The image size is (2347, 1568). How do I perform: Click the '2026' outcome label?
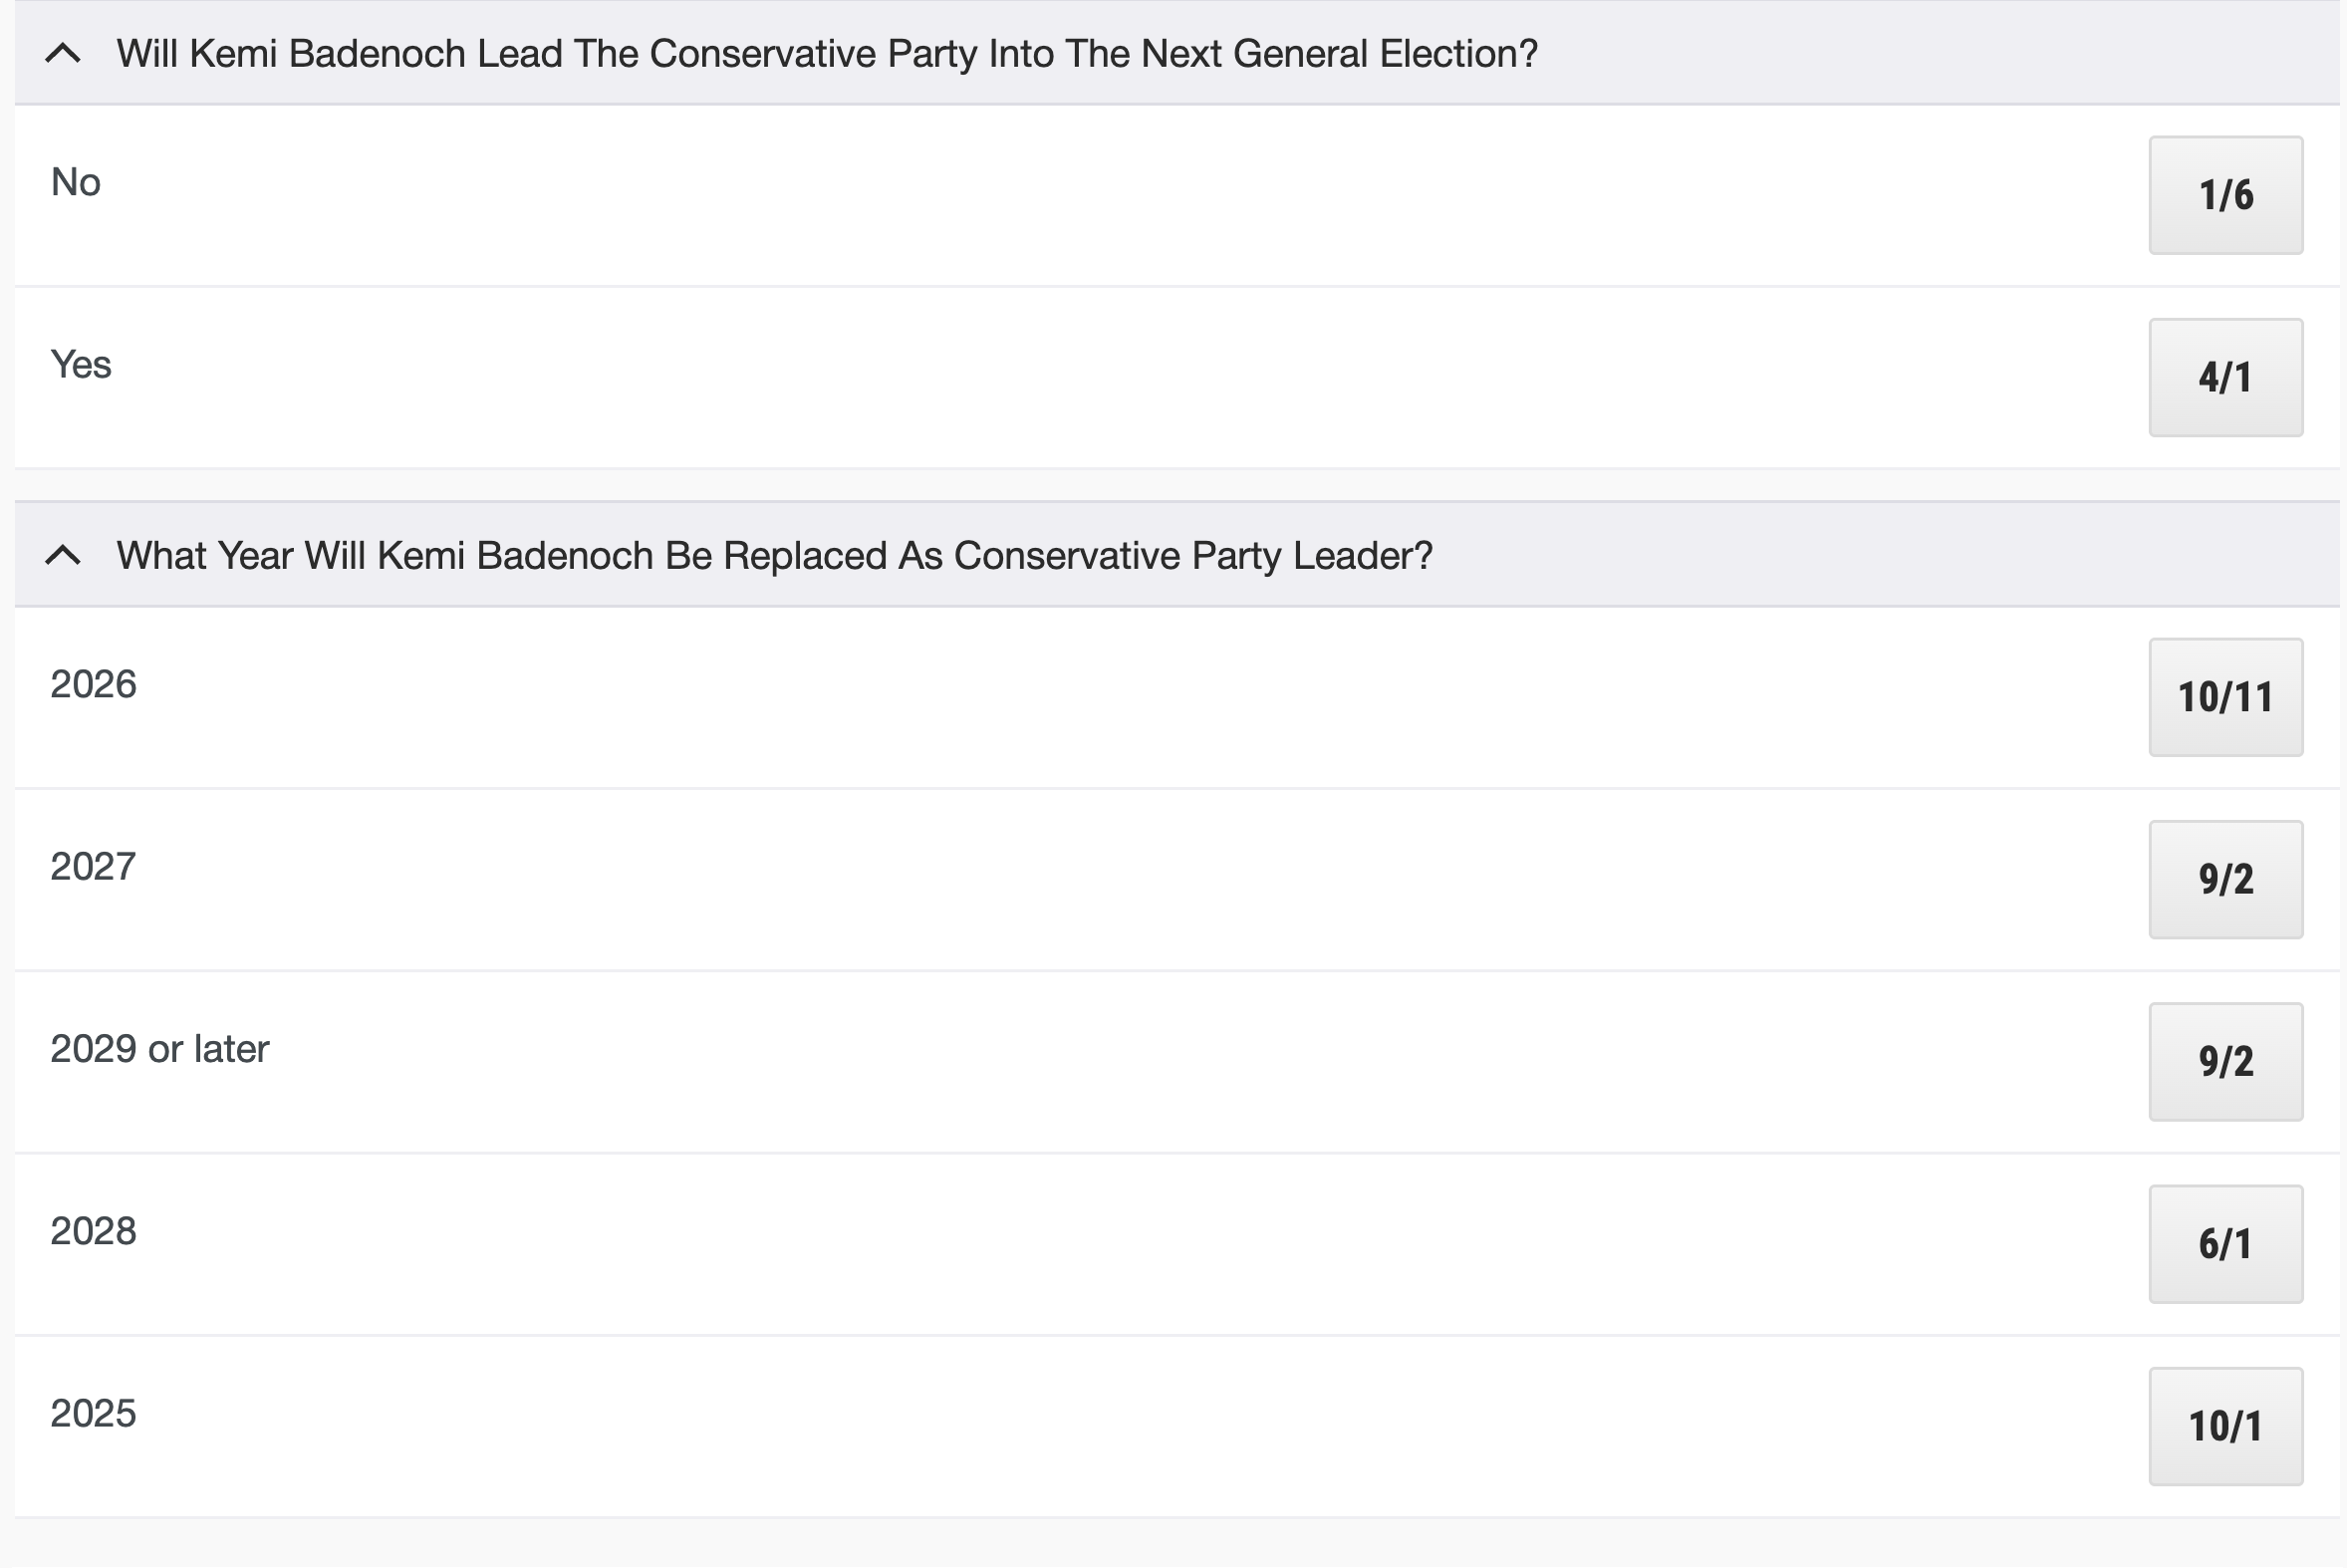93,685
